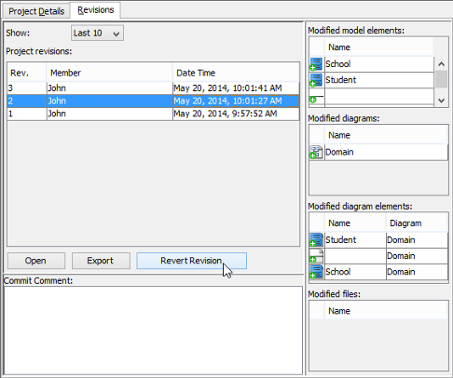
Task: Select revision 1 row dated 9:57:52 AM
Action: [x=153, y=114]
